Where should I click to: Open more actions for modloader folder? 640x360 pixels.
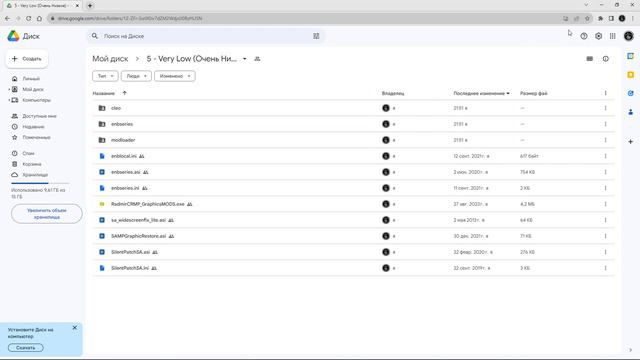click(605, 140)
